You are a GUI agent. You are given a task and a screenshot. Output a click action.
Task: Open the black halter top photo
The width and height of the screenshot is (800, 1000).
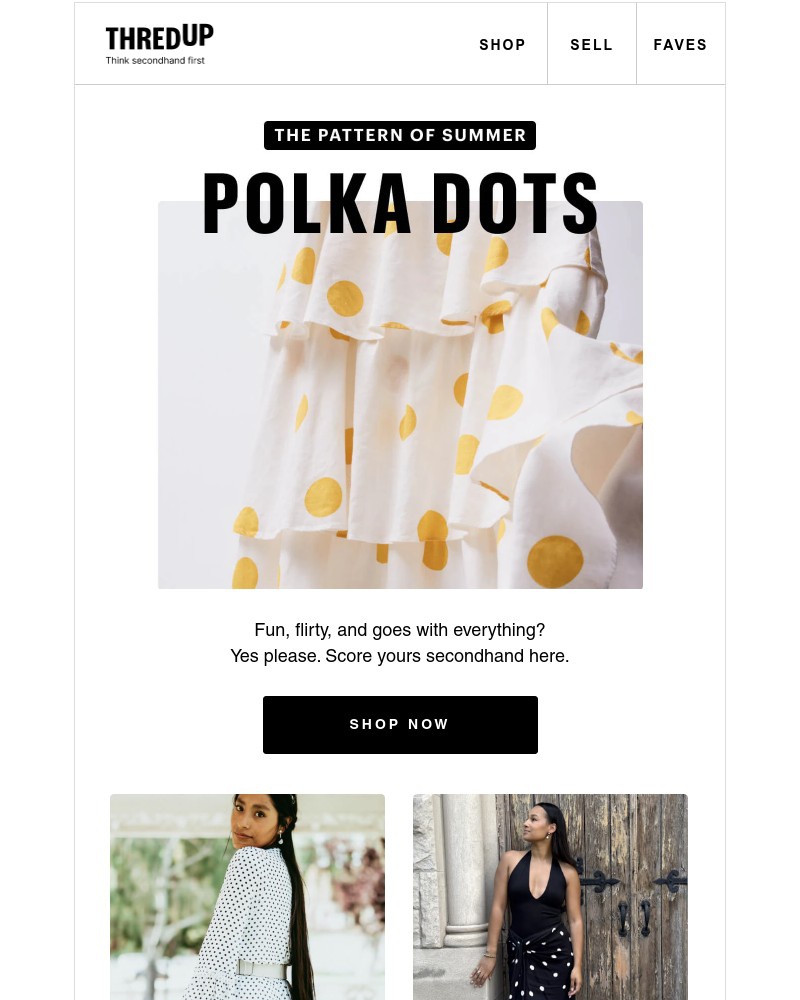pos(550,897)
